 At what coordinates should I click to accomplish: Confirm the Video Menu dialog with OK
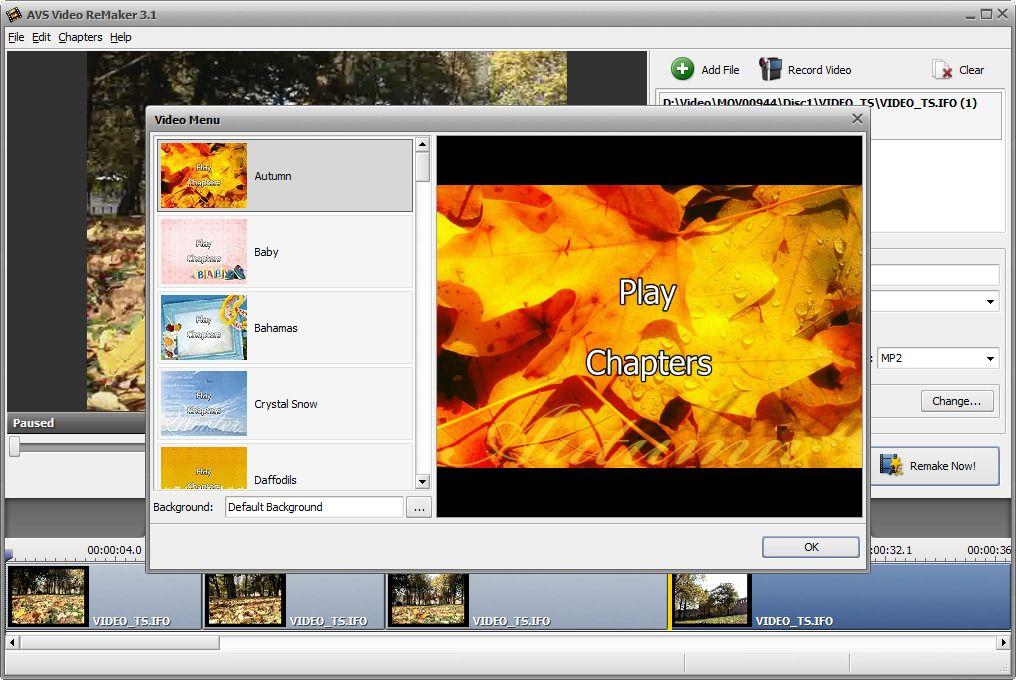pyautogui.click(x=811, y=546)
